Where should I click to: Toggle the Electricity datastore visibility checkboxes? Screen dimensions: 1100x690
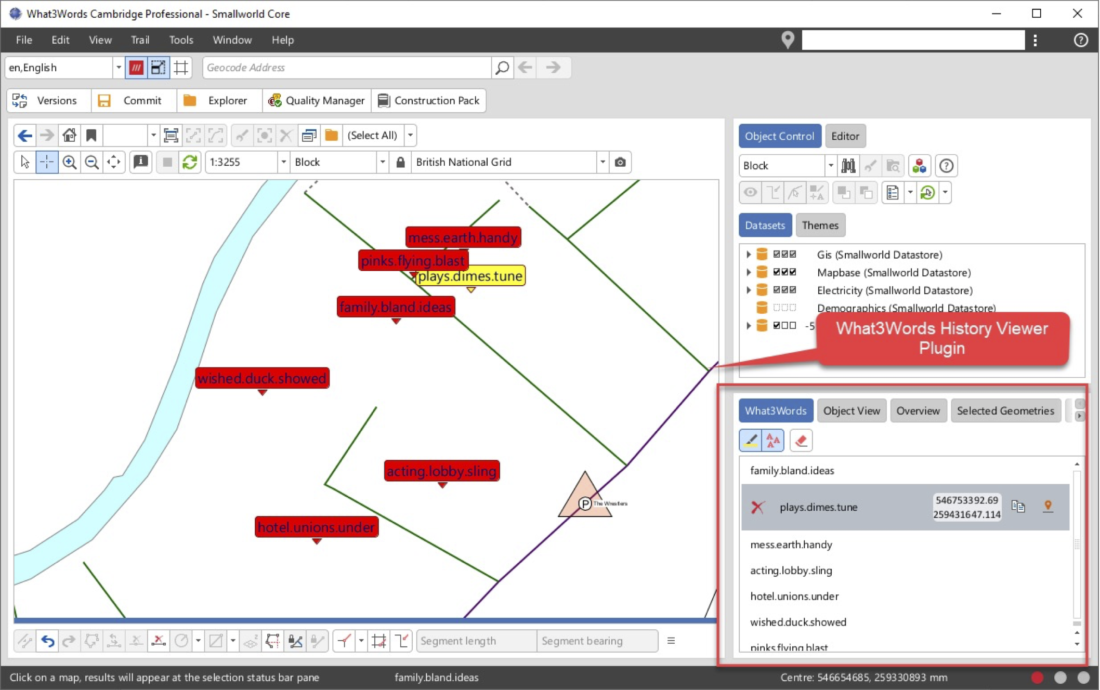[x=784, y=290]
